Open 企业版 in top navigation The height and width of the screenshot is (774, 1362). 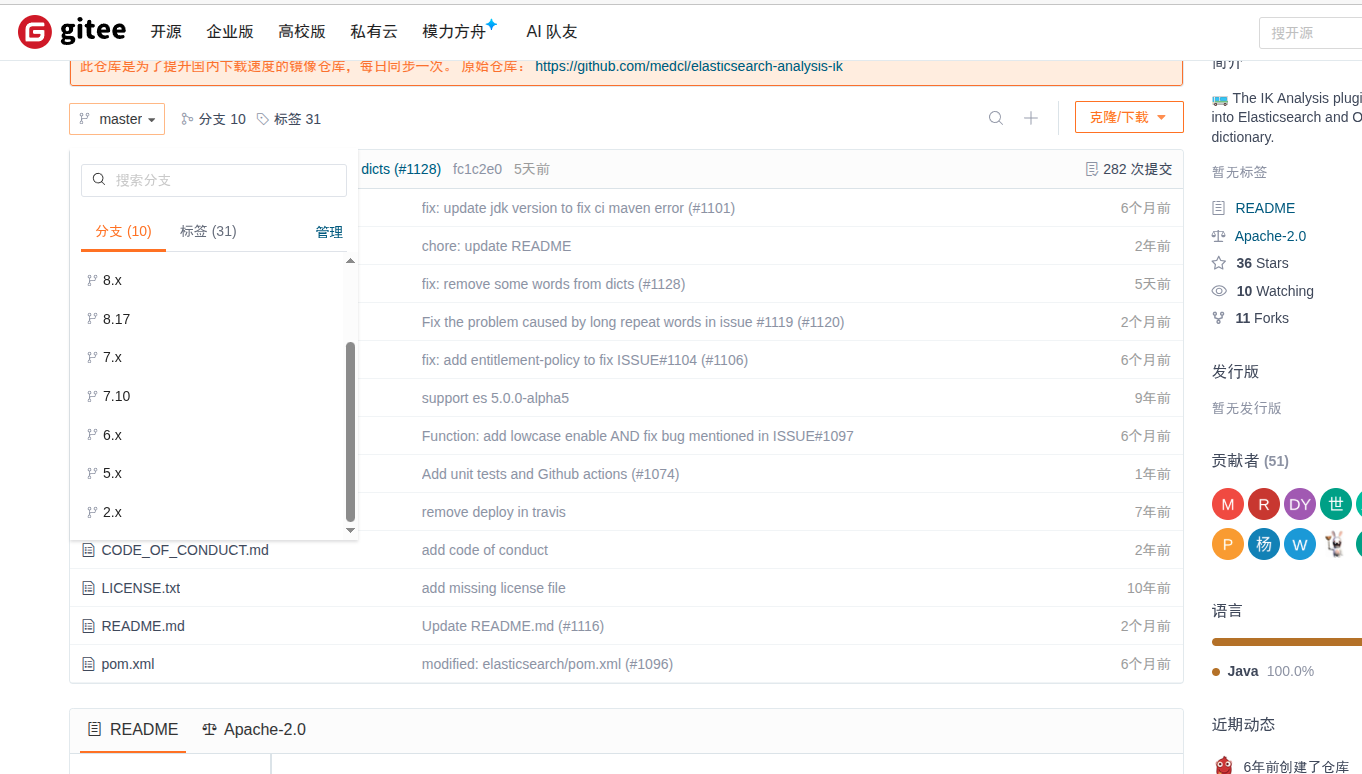click(x=230, y=32)
